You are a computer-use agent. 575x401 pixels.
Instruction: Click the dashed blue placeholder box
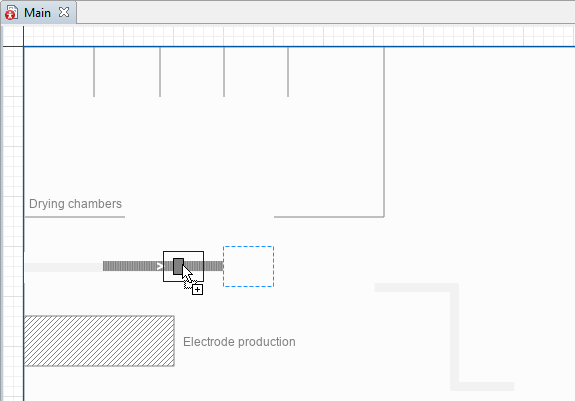click(x=248, y=266)
